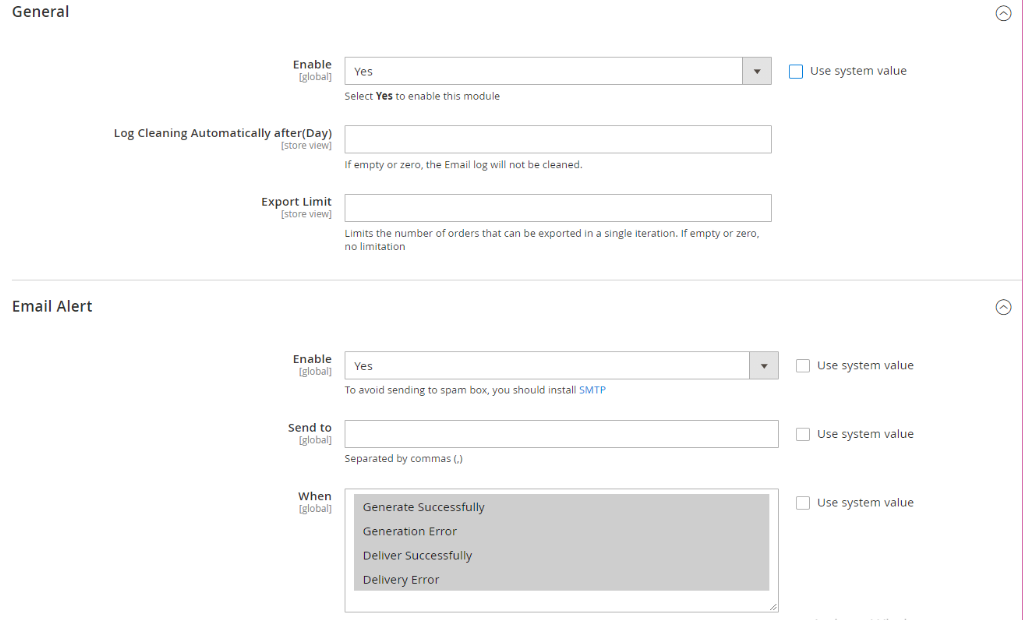This screenshot has width=1023, height=620.
Task: Collapse the General section using circle chevron icon
Action: [1003, 13]
